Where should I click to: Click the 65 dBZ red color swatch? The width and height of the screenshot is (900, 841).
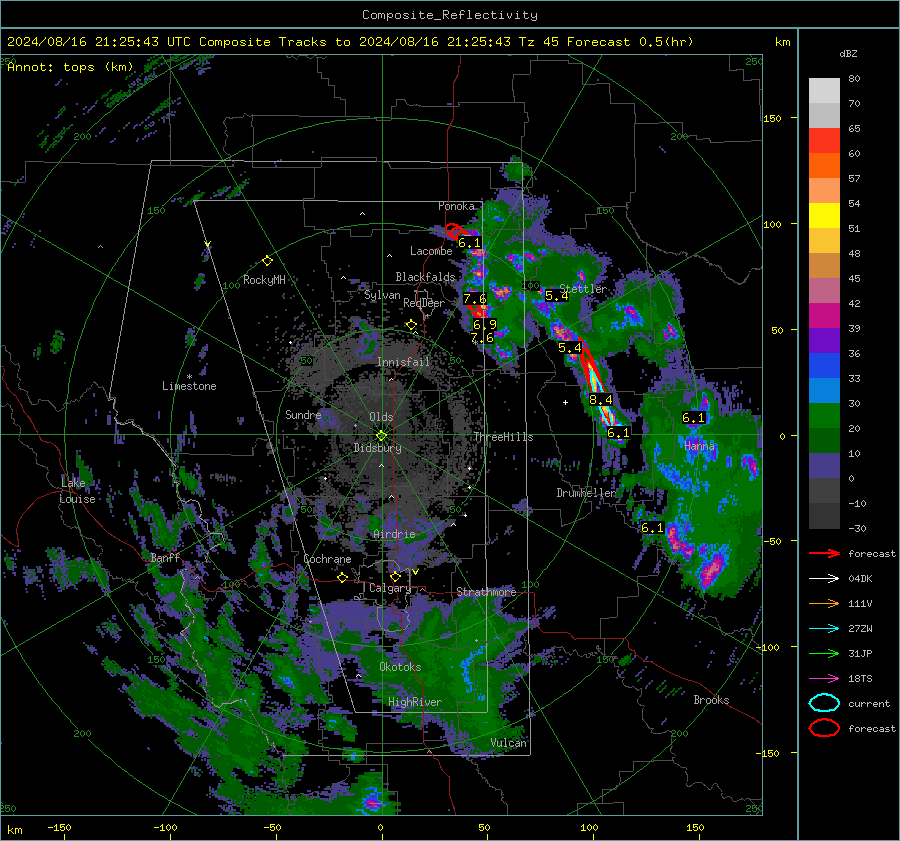coord(824,141)
